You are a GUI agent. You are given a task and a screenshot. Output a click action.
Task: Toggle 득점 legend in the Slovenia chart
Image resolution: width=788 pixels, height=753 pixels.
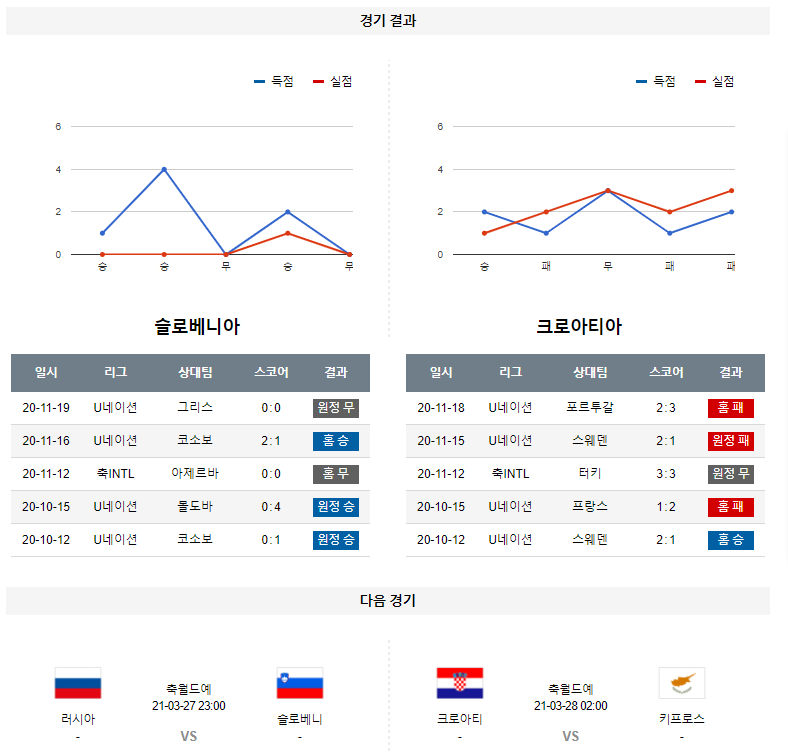[274, 82]
